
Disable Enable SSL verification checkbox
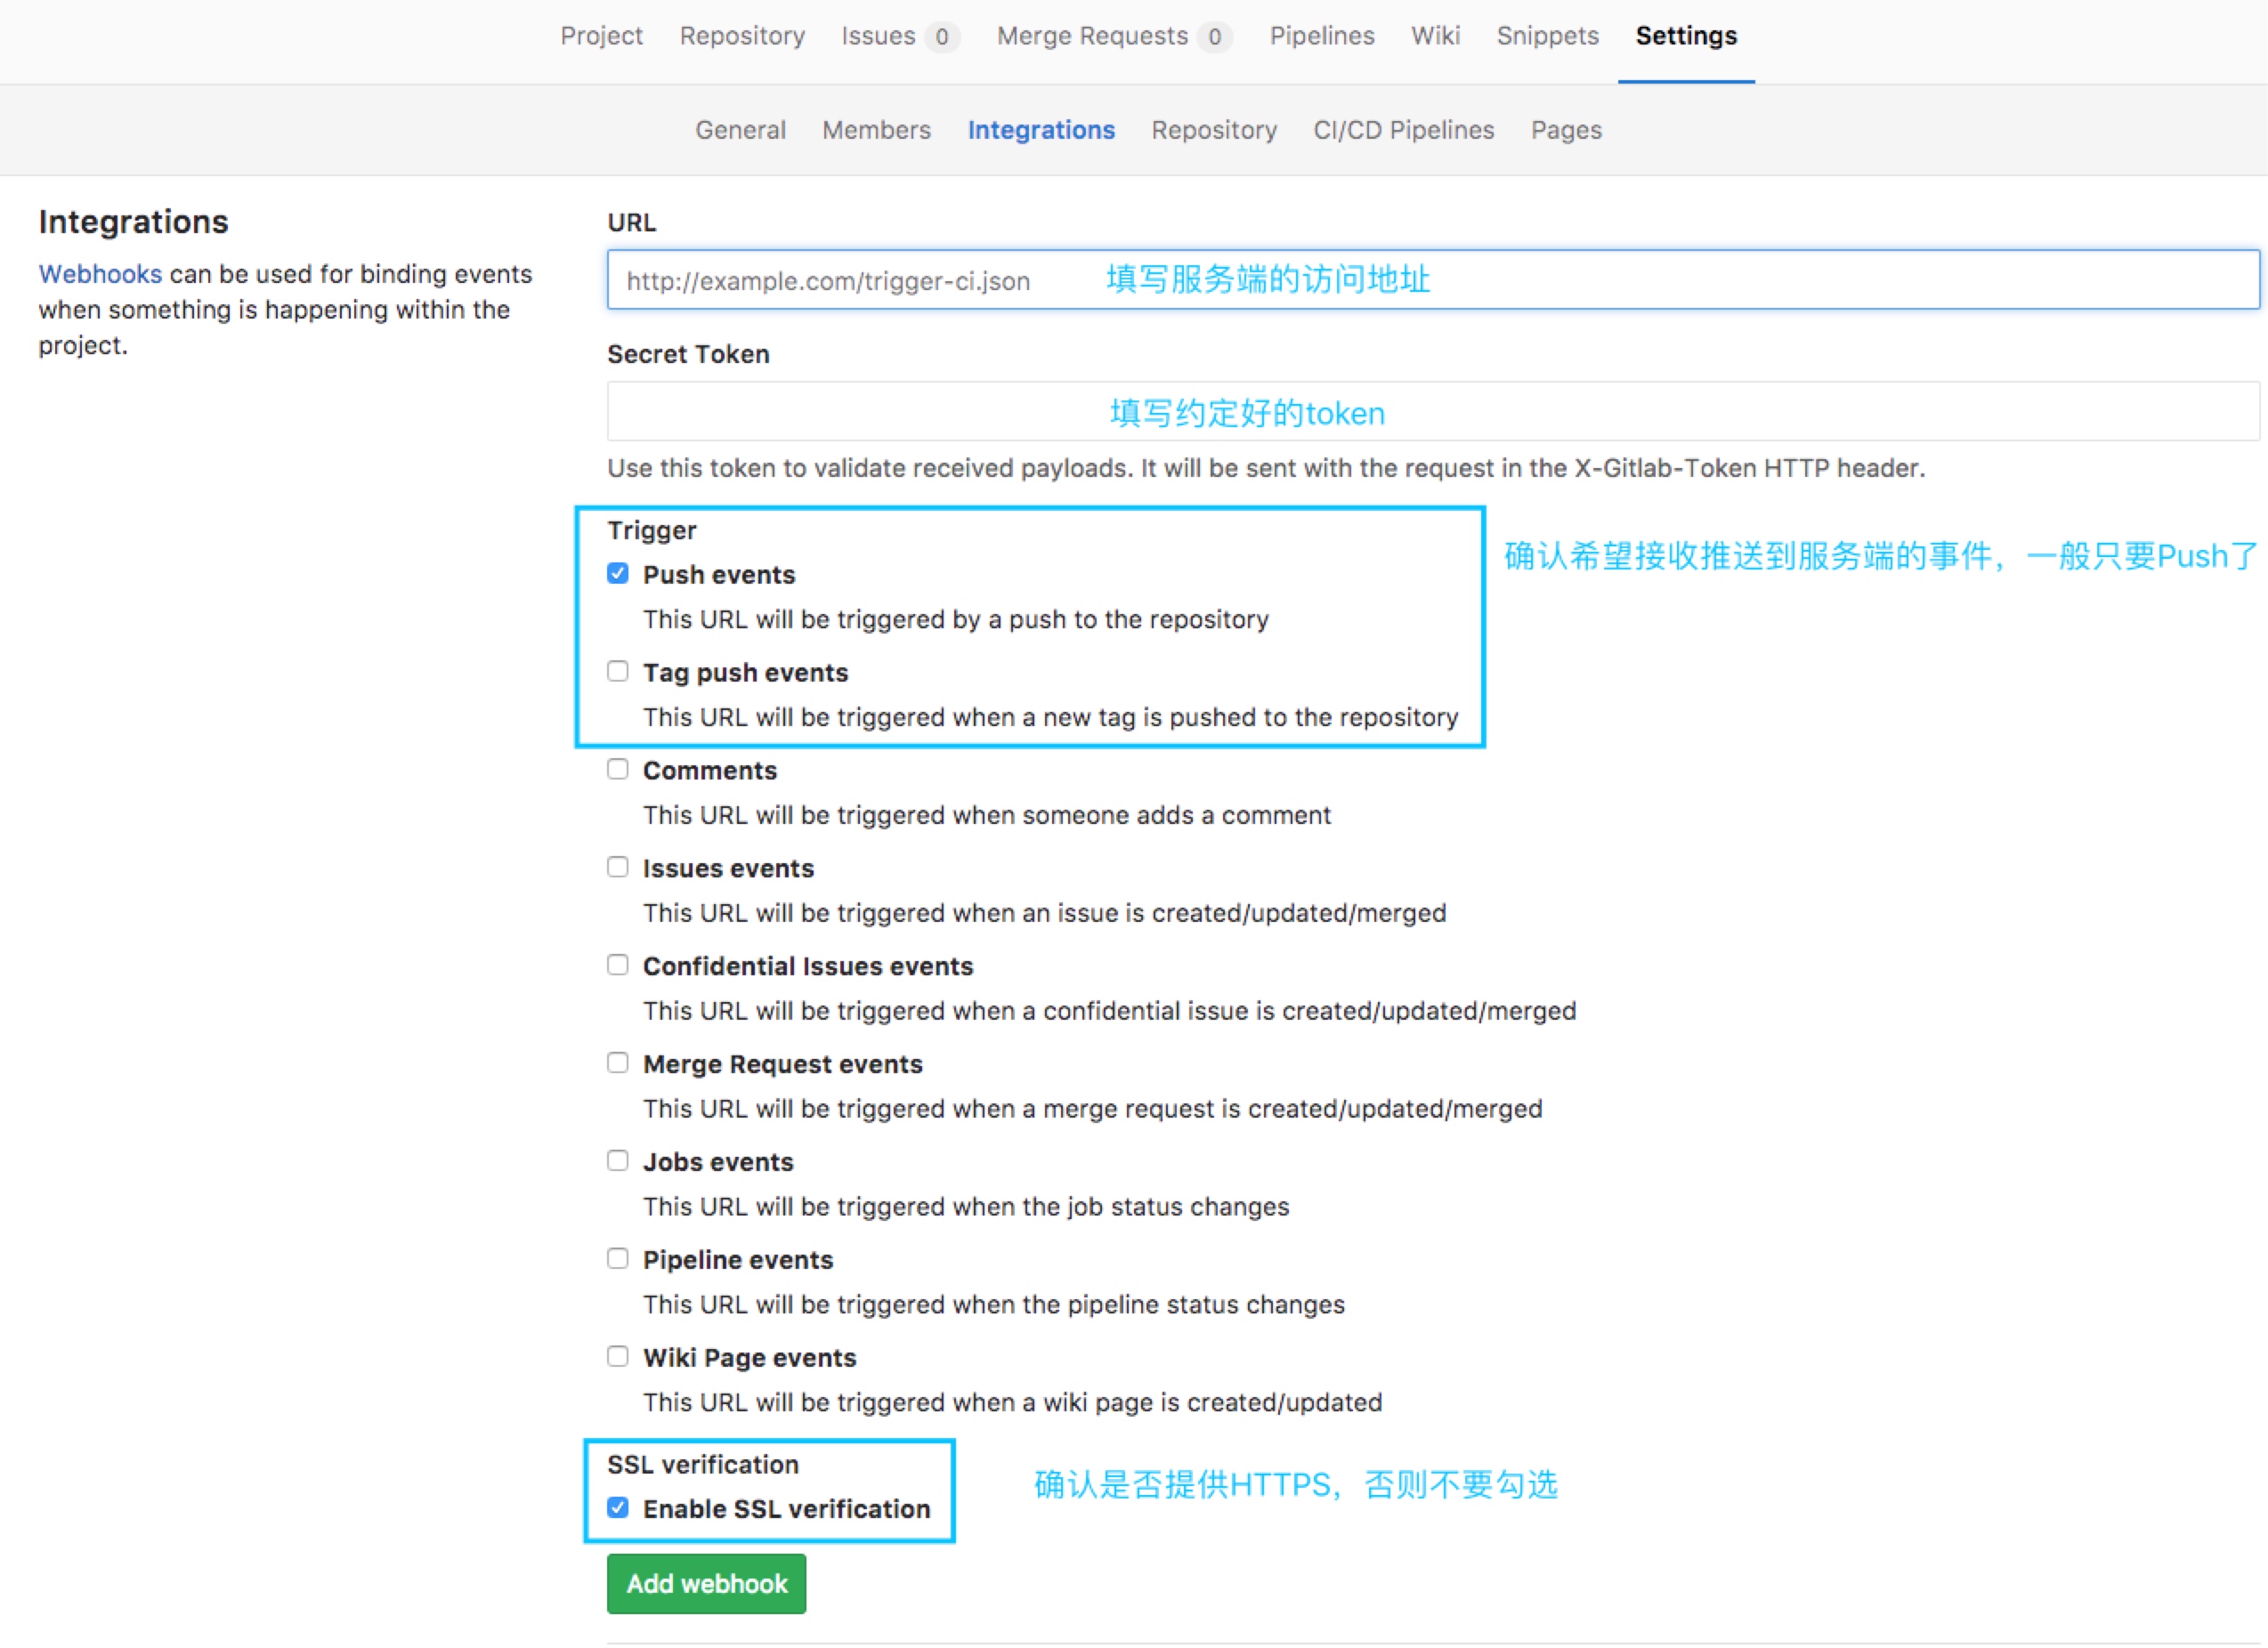618,1508
